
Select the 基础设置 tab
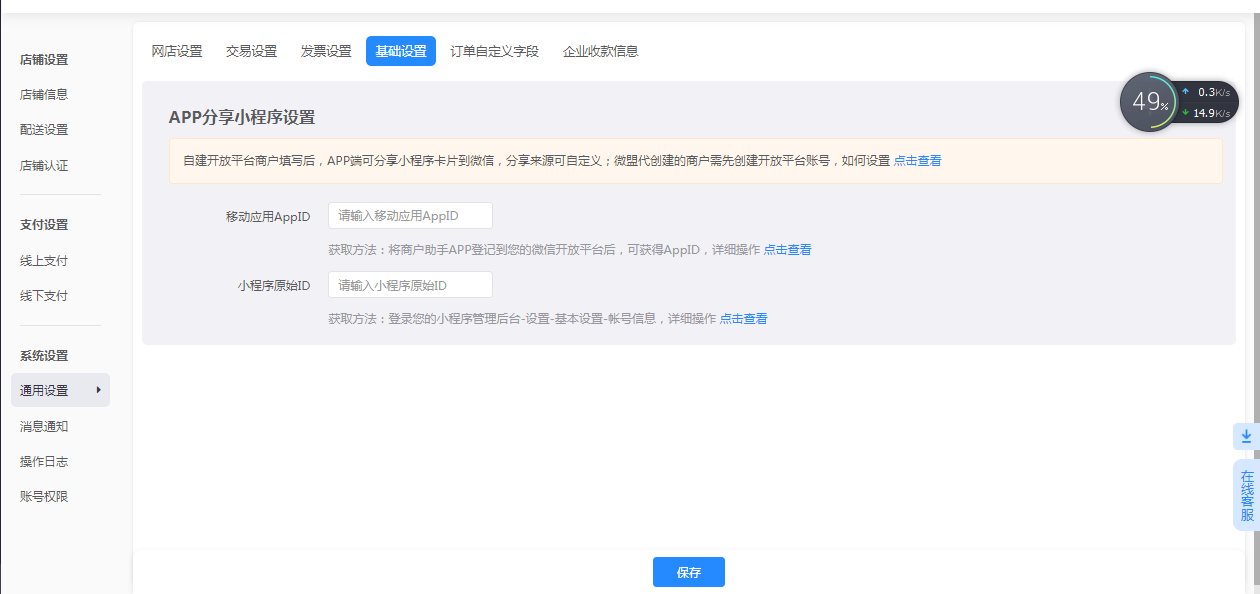pos(400,51)
